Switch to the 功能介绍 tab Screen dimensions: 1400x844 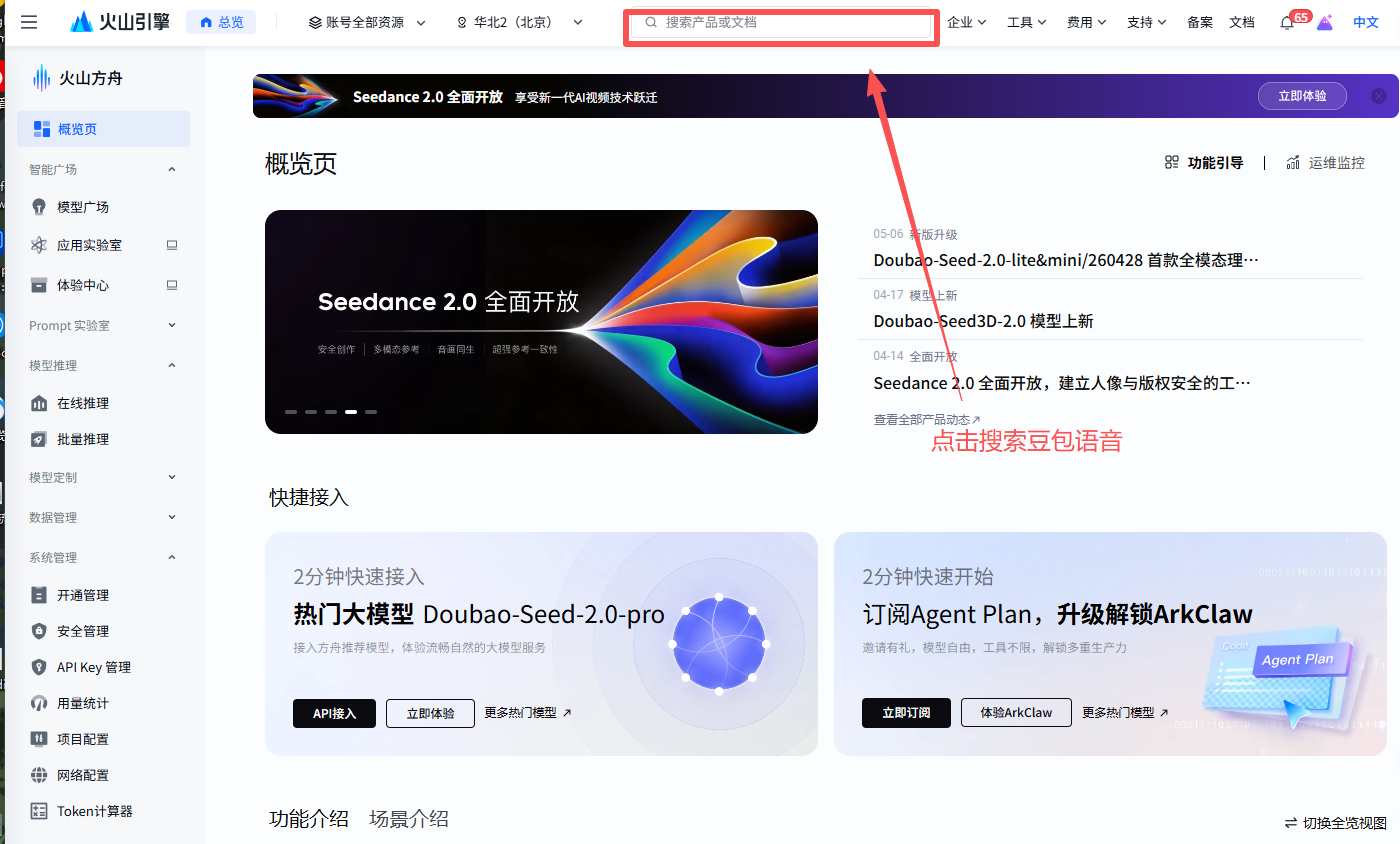(x=309, y=819)
